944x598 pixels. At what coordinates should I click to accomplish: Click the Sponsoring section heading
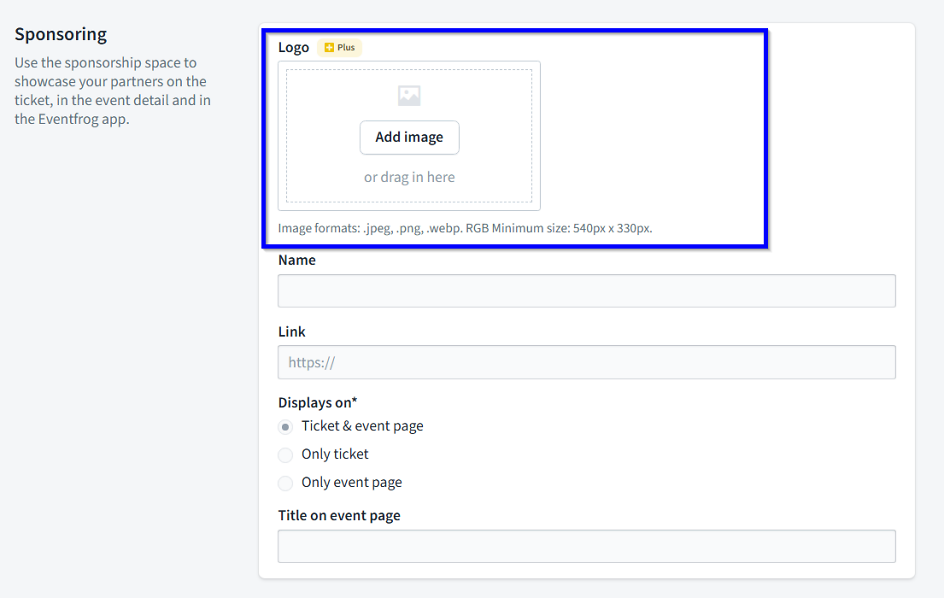(x=61, y=34)
